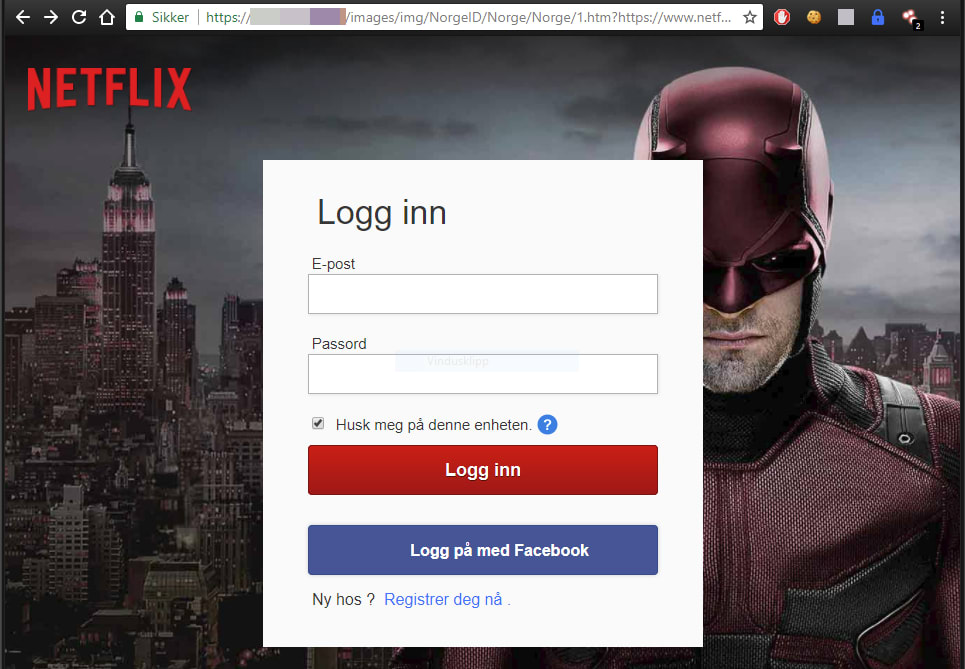965x669 pixels.
Task: Go to the browser home page
Action: click(107, 17)
